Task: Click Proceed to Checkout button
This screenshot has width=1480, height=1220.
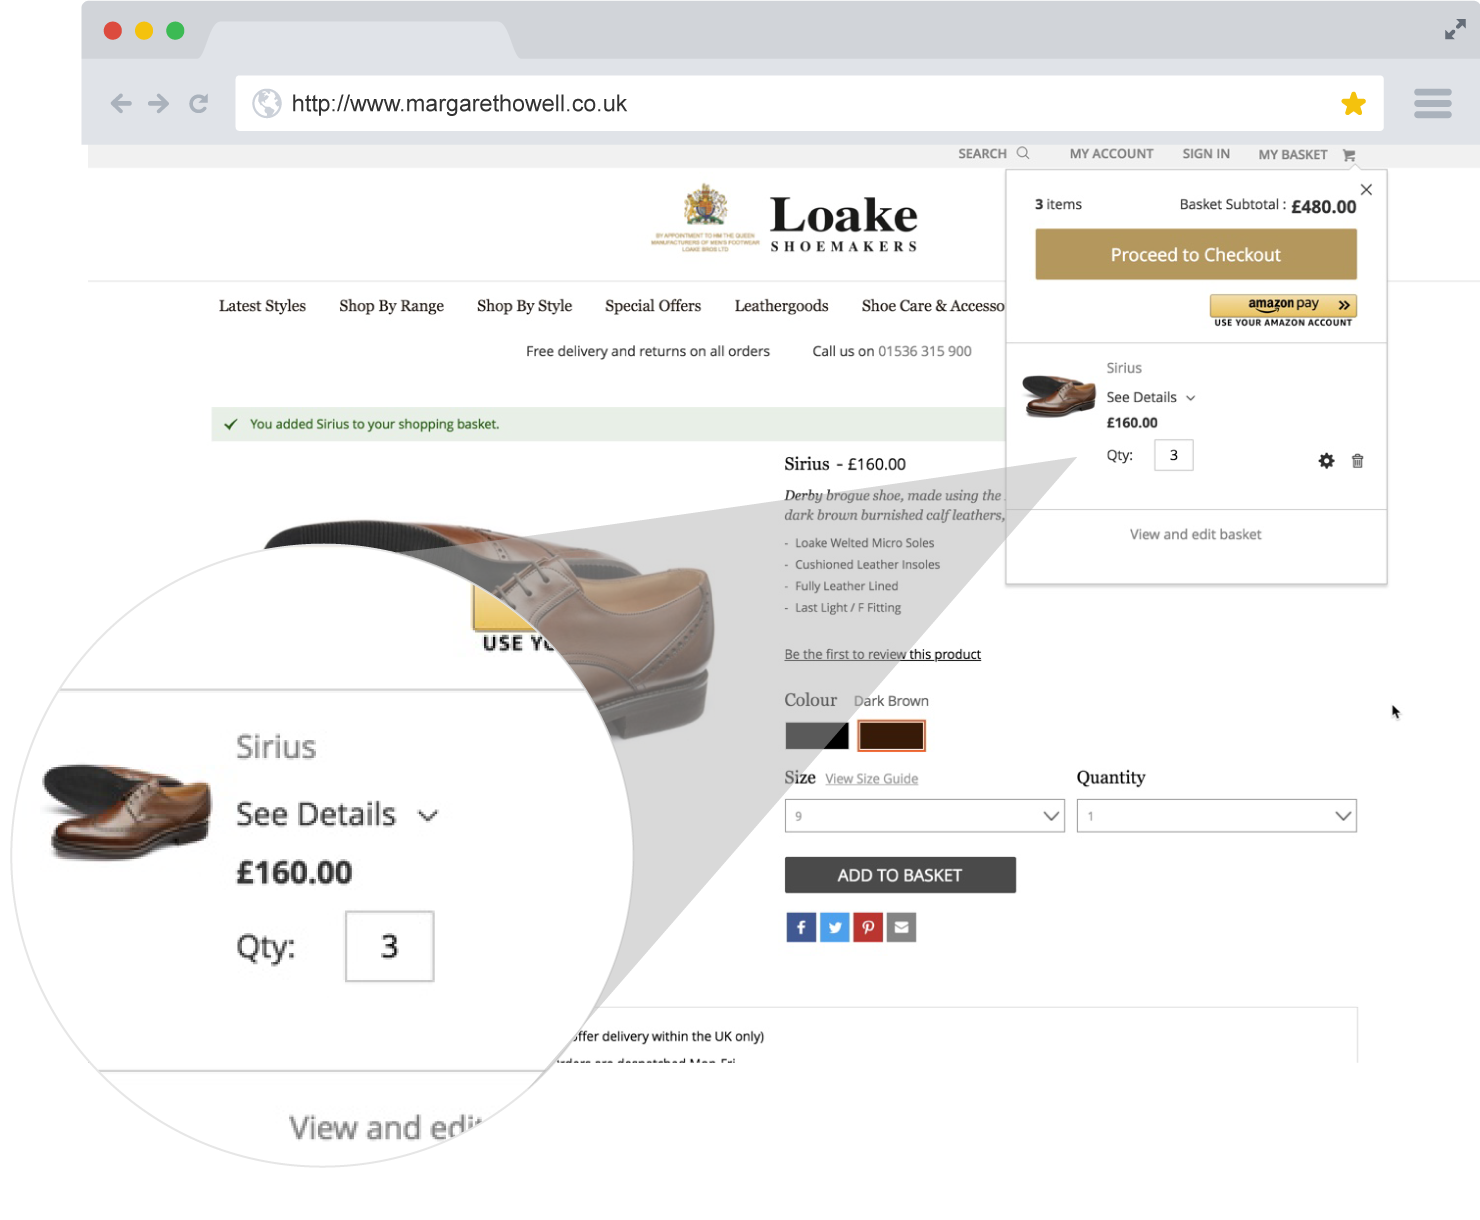Action: coord(1196,255)
